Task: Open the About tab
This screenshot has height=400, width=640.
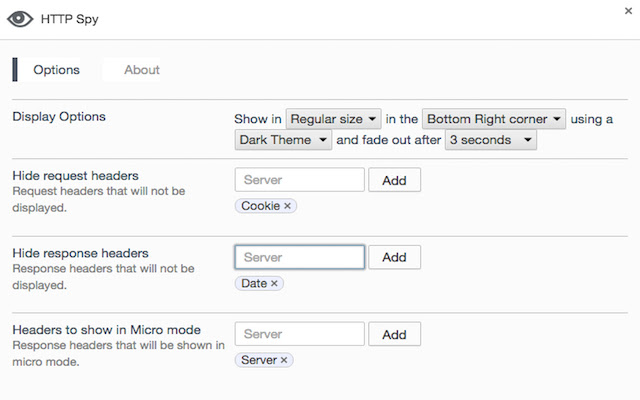Action: (x=142, y=70)
